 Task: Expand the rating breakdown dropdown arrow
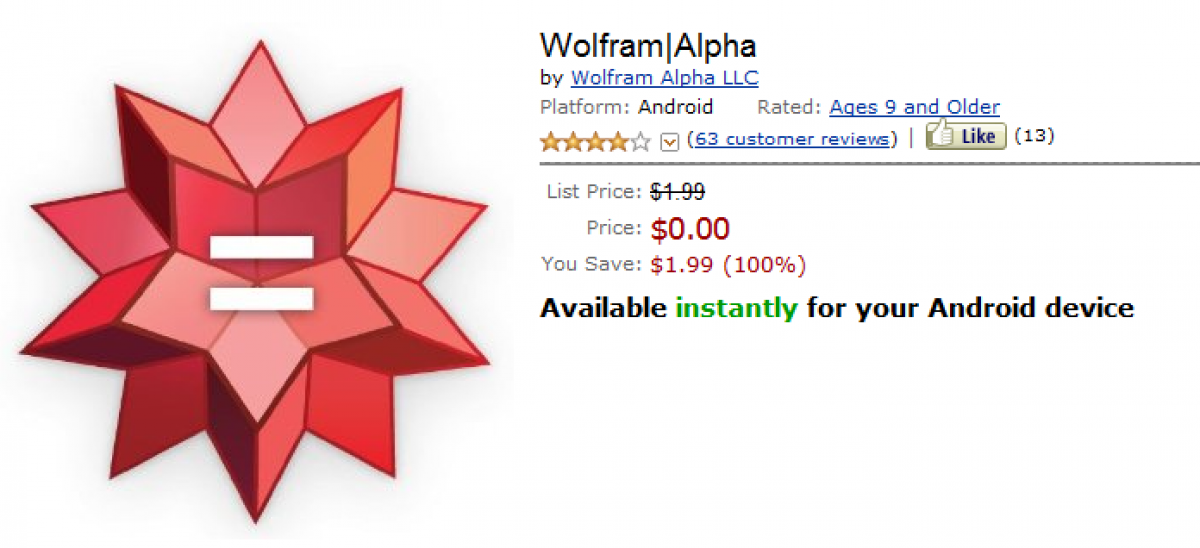[x=670, y=141]
